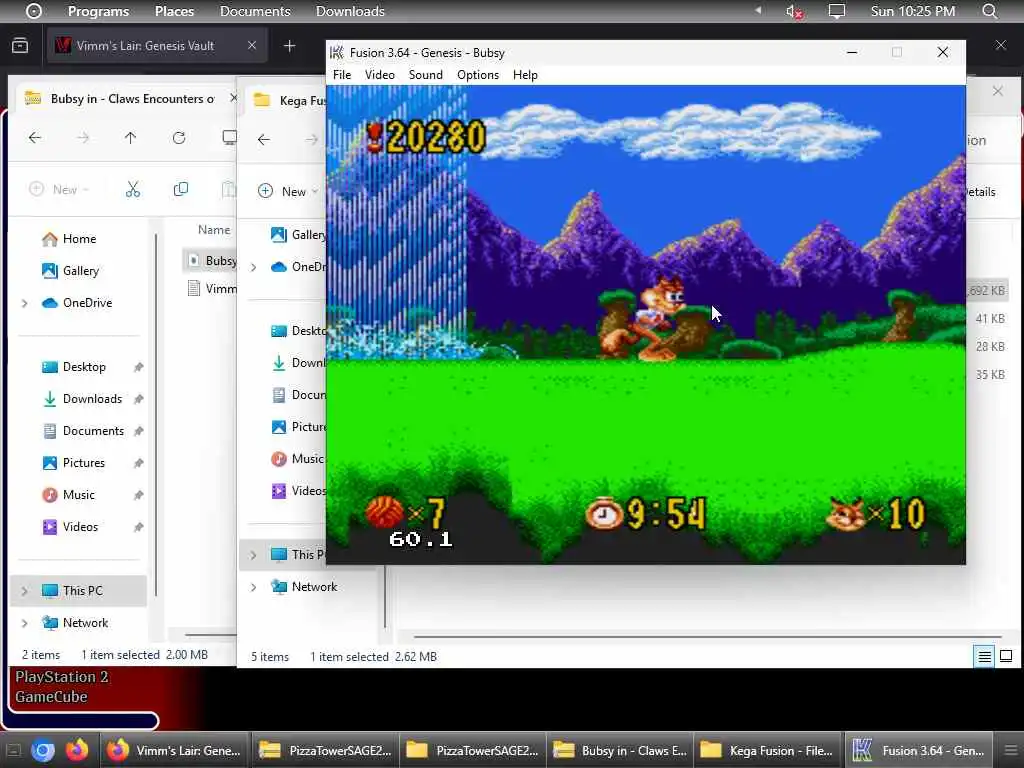Open the Programs menu in top panel
The width and height of the screenshot is (1024, 768).
(99, 11)
